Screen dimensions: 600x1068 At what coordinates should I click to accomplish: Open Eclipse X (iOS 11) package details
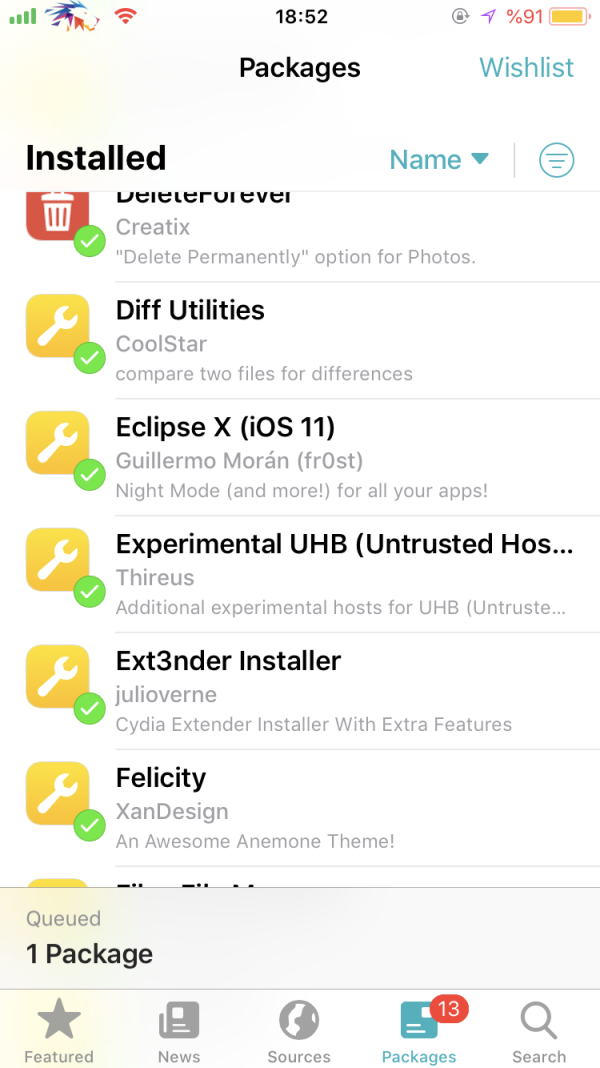click(x=340, y=458)
